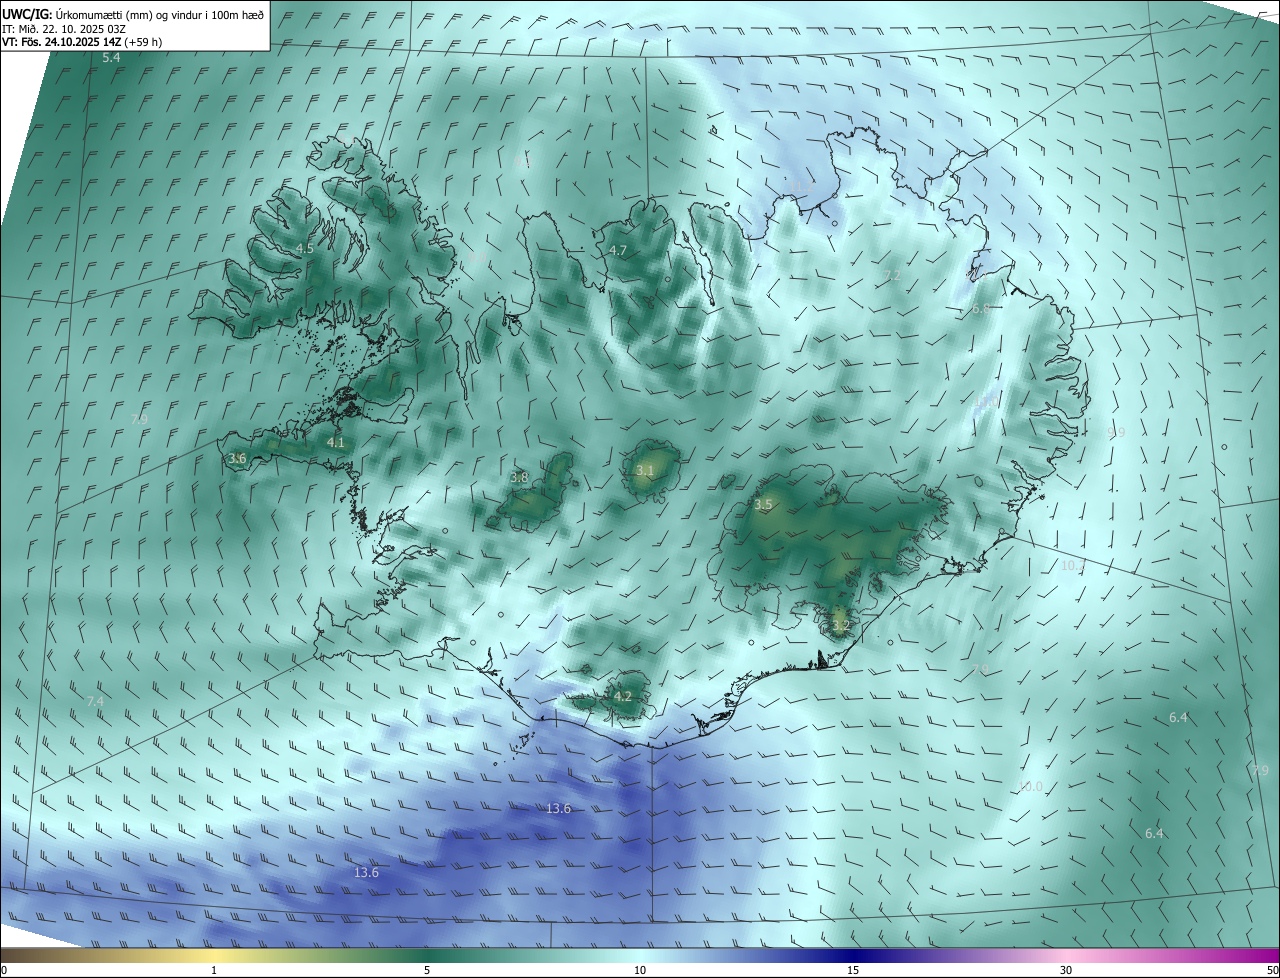Click the 10.2 value label
This screenshot has width=1280, height=978.
point(1072,565)
